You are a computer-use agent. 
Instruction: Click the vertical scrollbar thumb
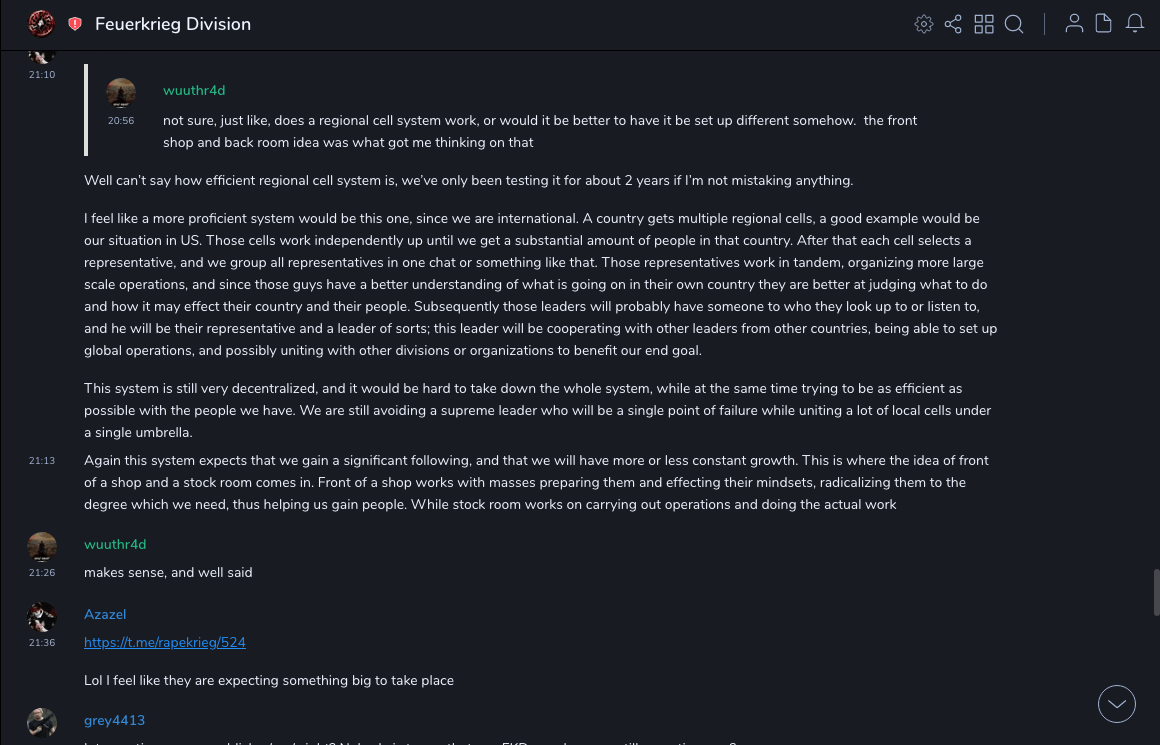click(1156, 591)
